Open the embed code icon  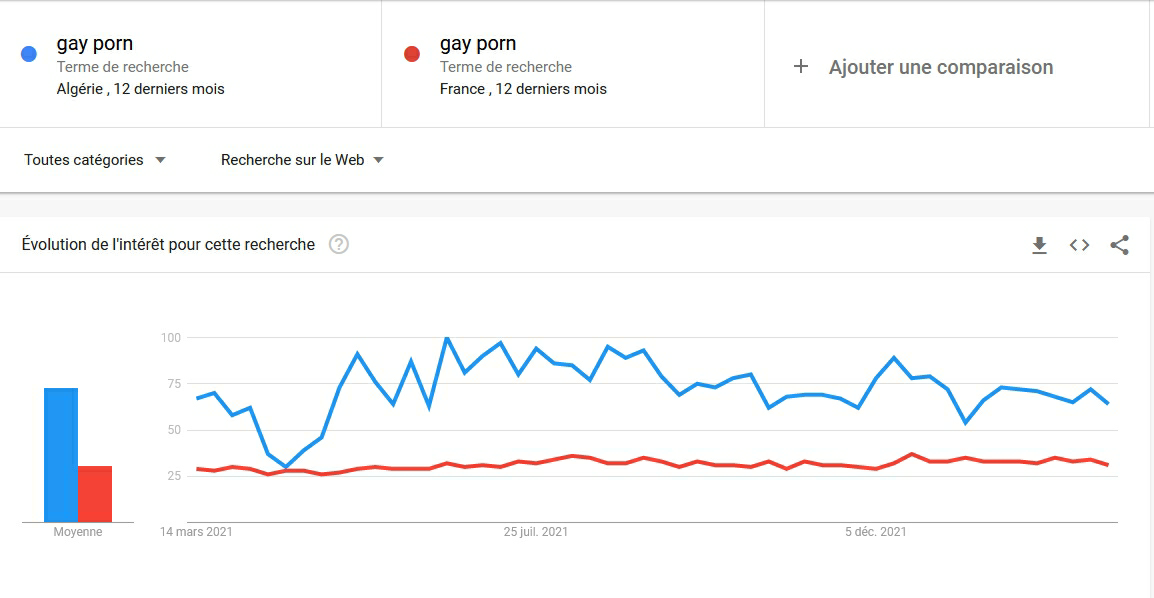pyautogui.click(x=1080, y=245)
